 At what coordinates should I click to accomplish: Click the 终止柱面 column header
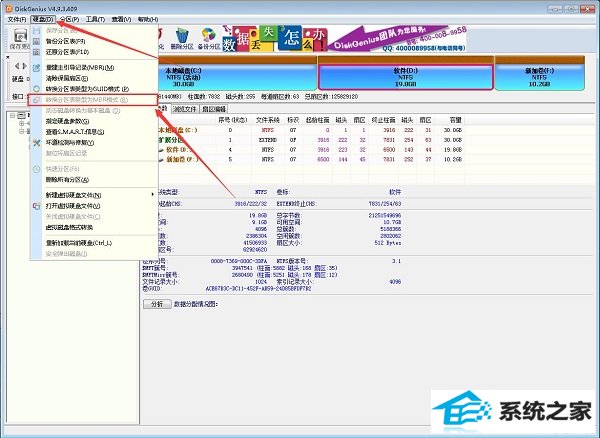tap(383, 120)
